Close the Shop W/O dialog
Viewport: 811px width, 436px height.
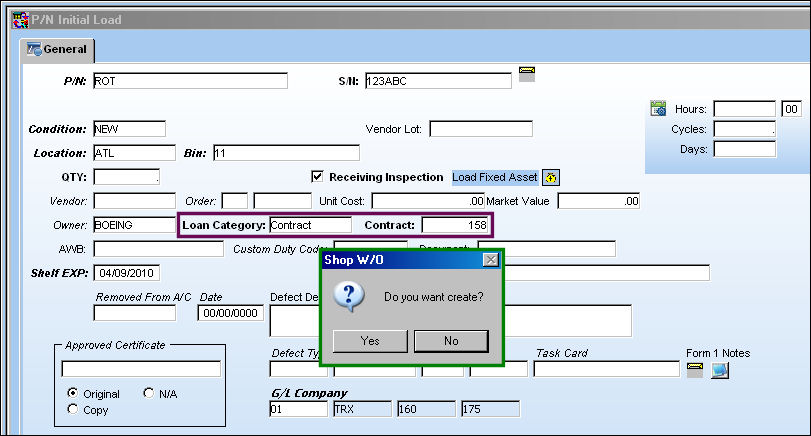pos(491,260)
